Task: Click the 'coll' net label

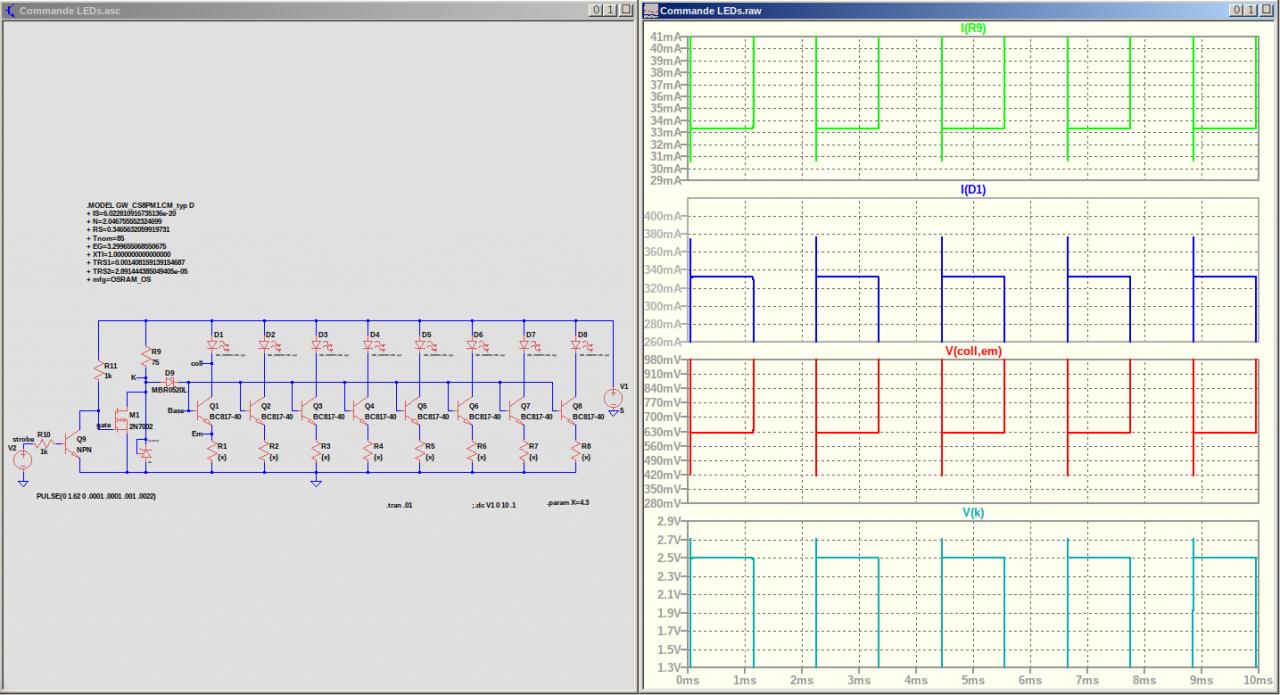Action: click(x=197, y=364)
